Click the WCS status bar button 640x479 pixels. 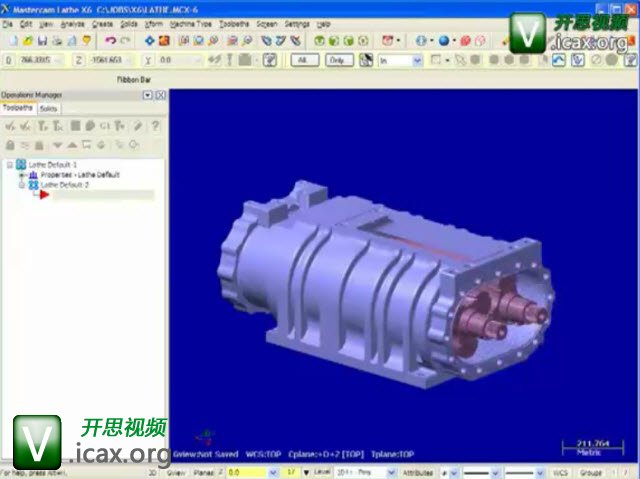(x=560, y=472)
